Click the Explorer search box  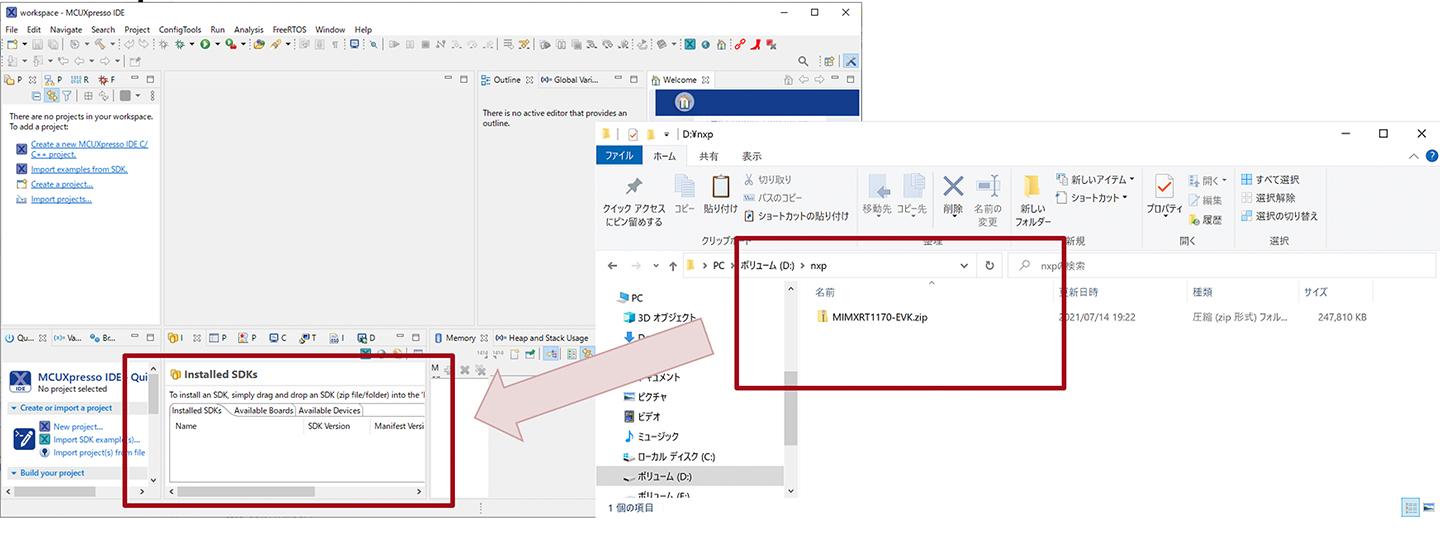click(x=1220, y=266)
